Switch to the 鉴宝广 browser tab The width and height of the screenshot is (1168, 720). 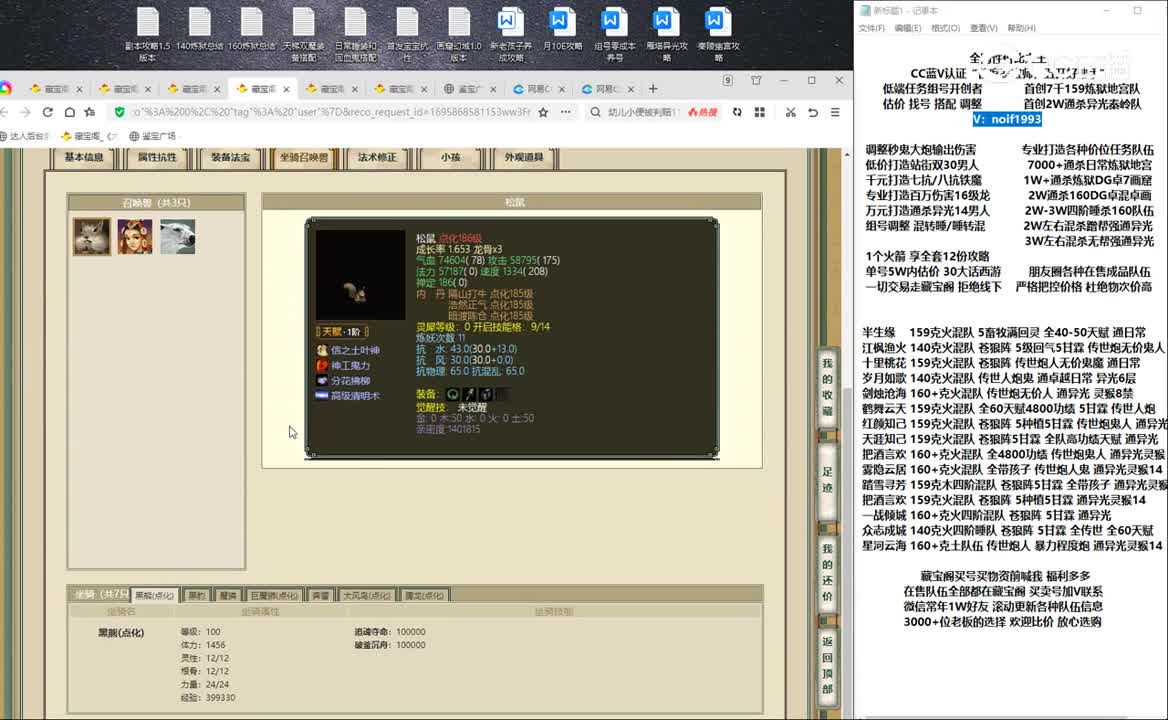(x=469, y=89)
